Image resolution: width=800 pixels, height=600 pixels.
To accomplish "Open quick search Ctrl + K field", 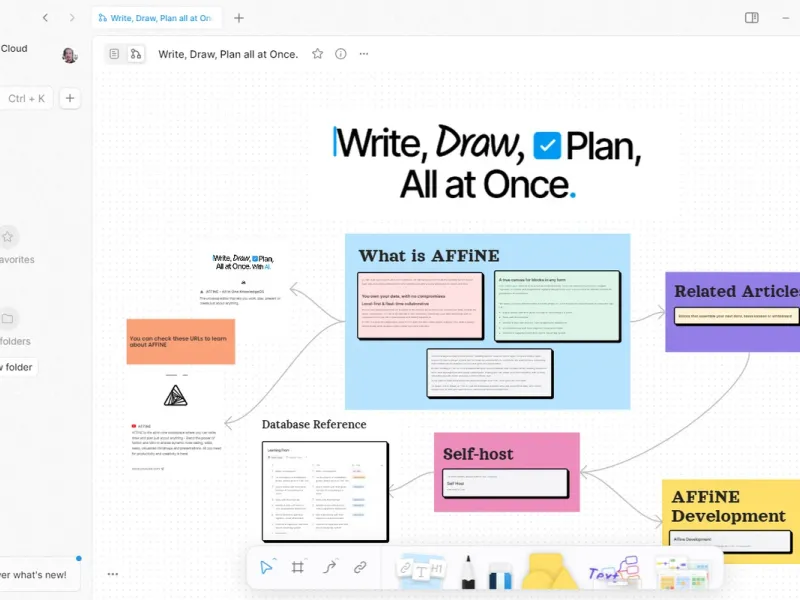I will pos(27,98).
